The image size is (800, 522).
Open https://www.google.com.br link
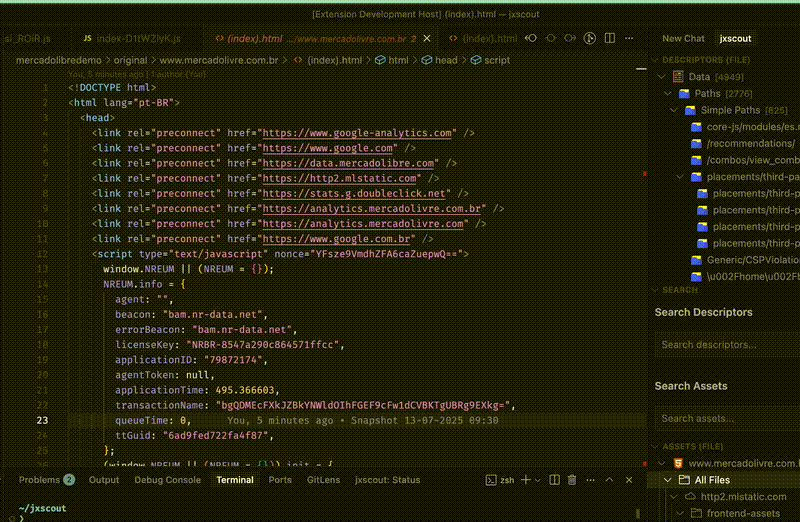[x=336, y=239]
